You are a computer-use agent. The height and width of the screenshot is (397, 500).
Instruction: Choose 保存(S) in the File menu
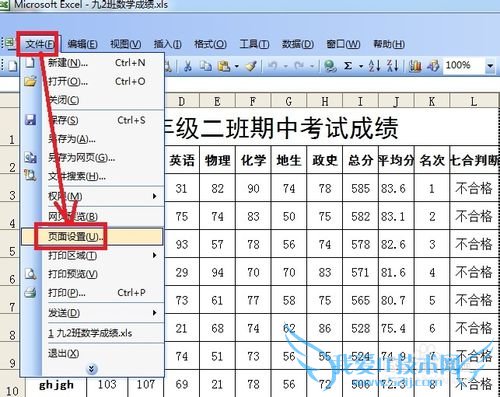coord(92,120)
